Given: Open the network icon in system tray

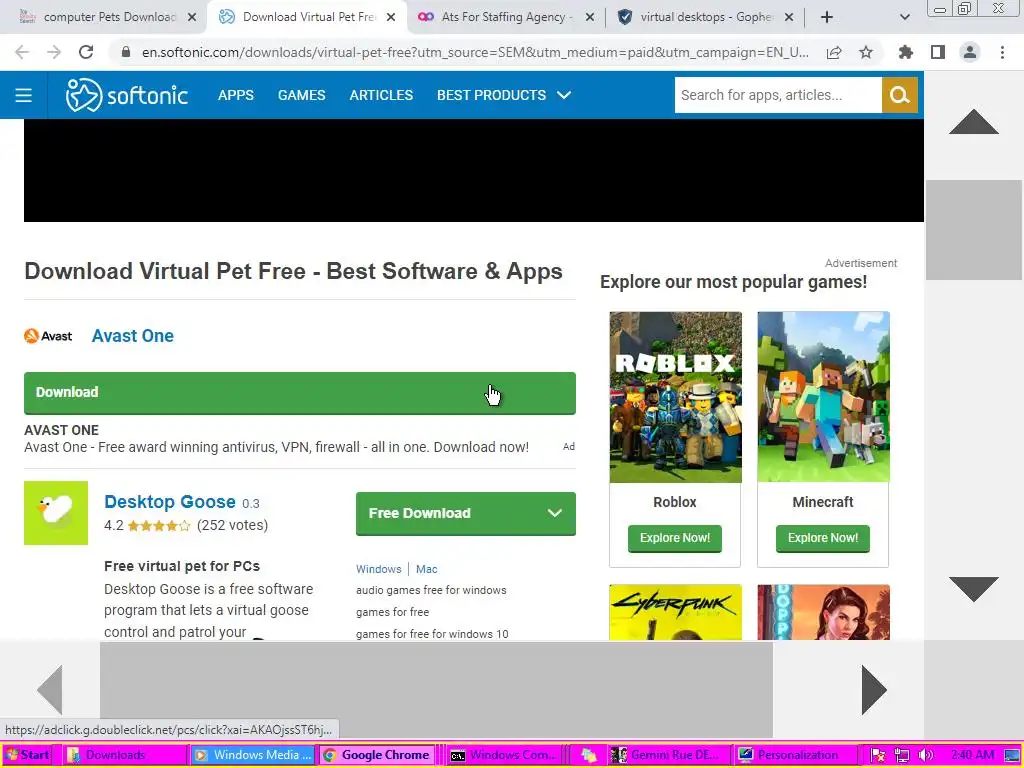Looking at the screenshot, I should [902, 755].
